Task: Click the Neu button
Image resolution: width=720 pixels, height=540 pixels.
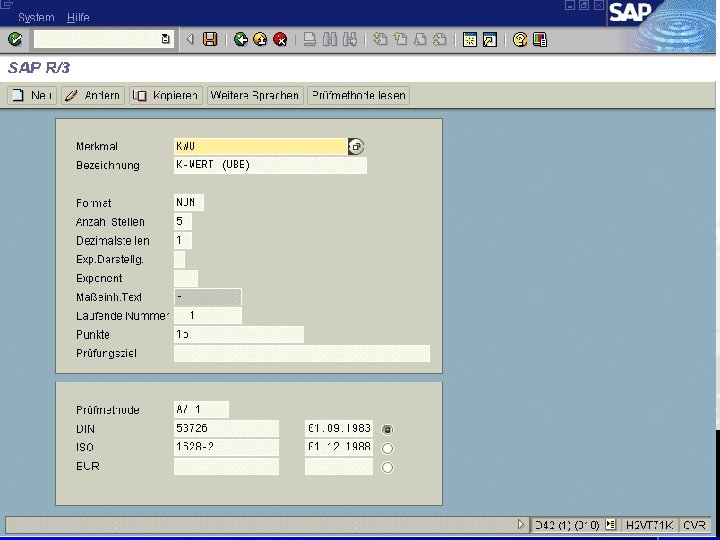Action: click(x=32, y=96)
